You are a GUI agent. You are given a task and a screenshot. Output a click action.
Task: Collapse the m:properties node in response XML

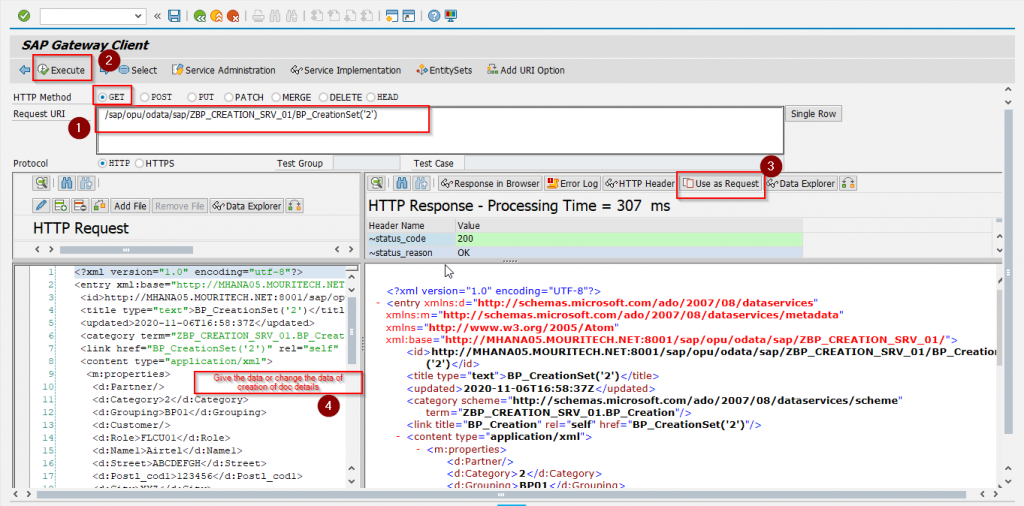(x=418, y=450)
